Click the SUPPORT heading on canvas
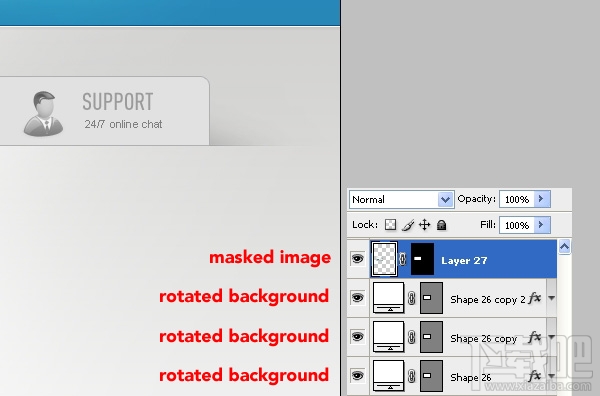 [118, 102]
